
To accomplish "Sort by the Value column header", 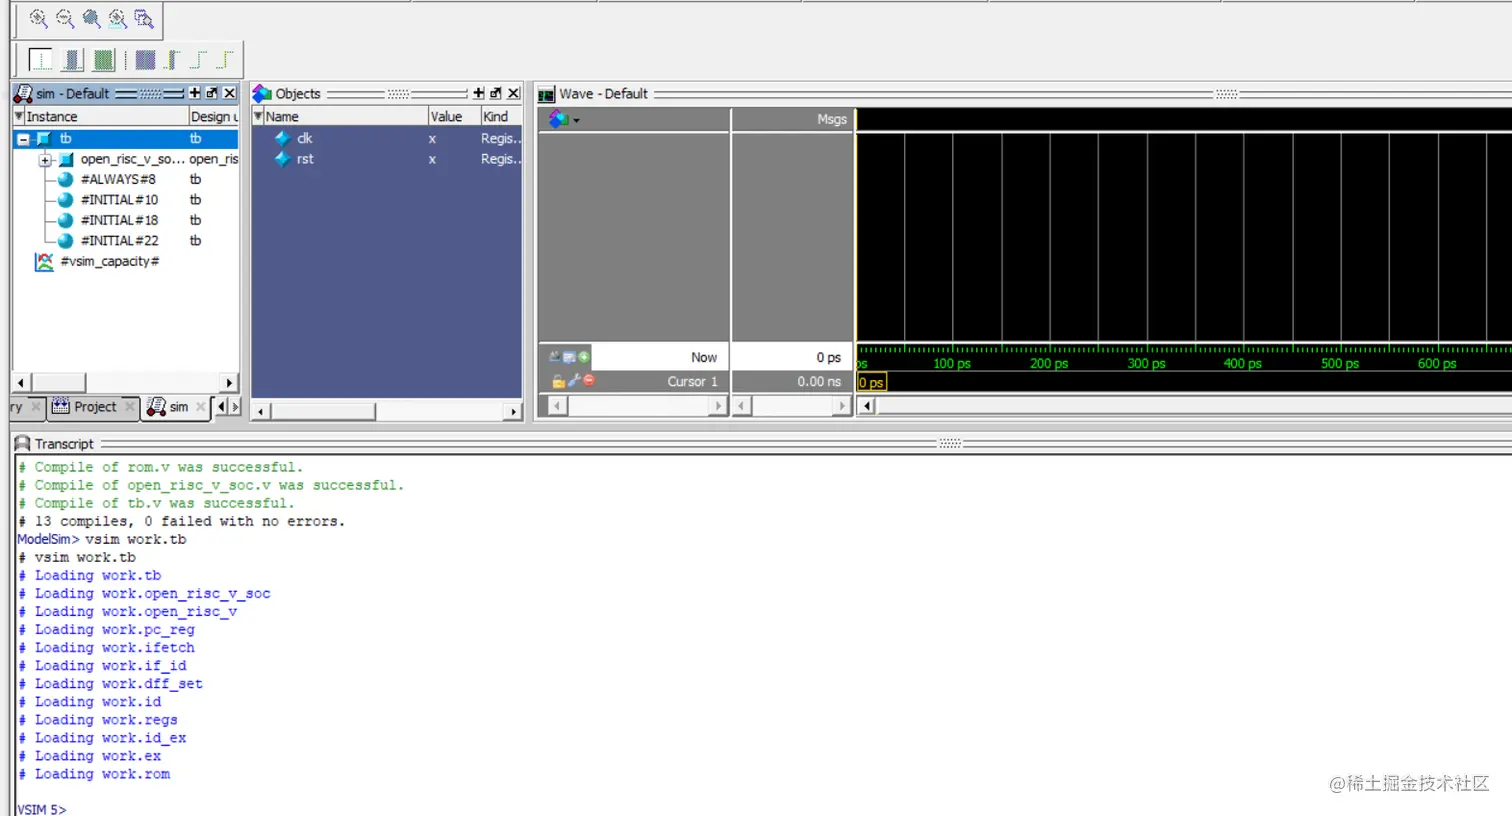I will [x=454, y=116].
